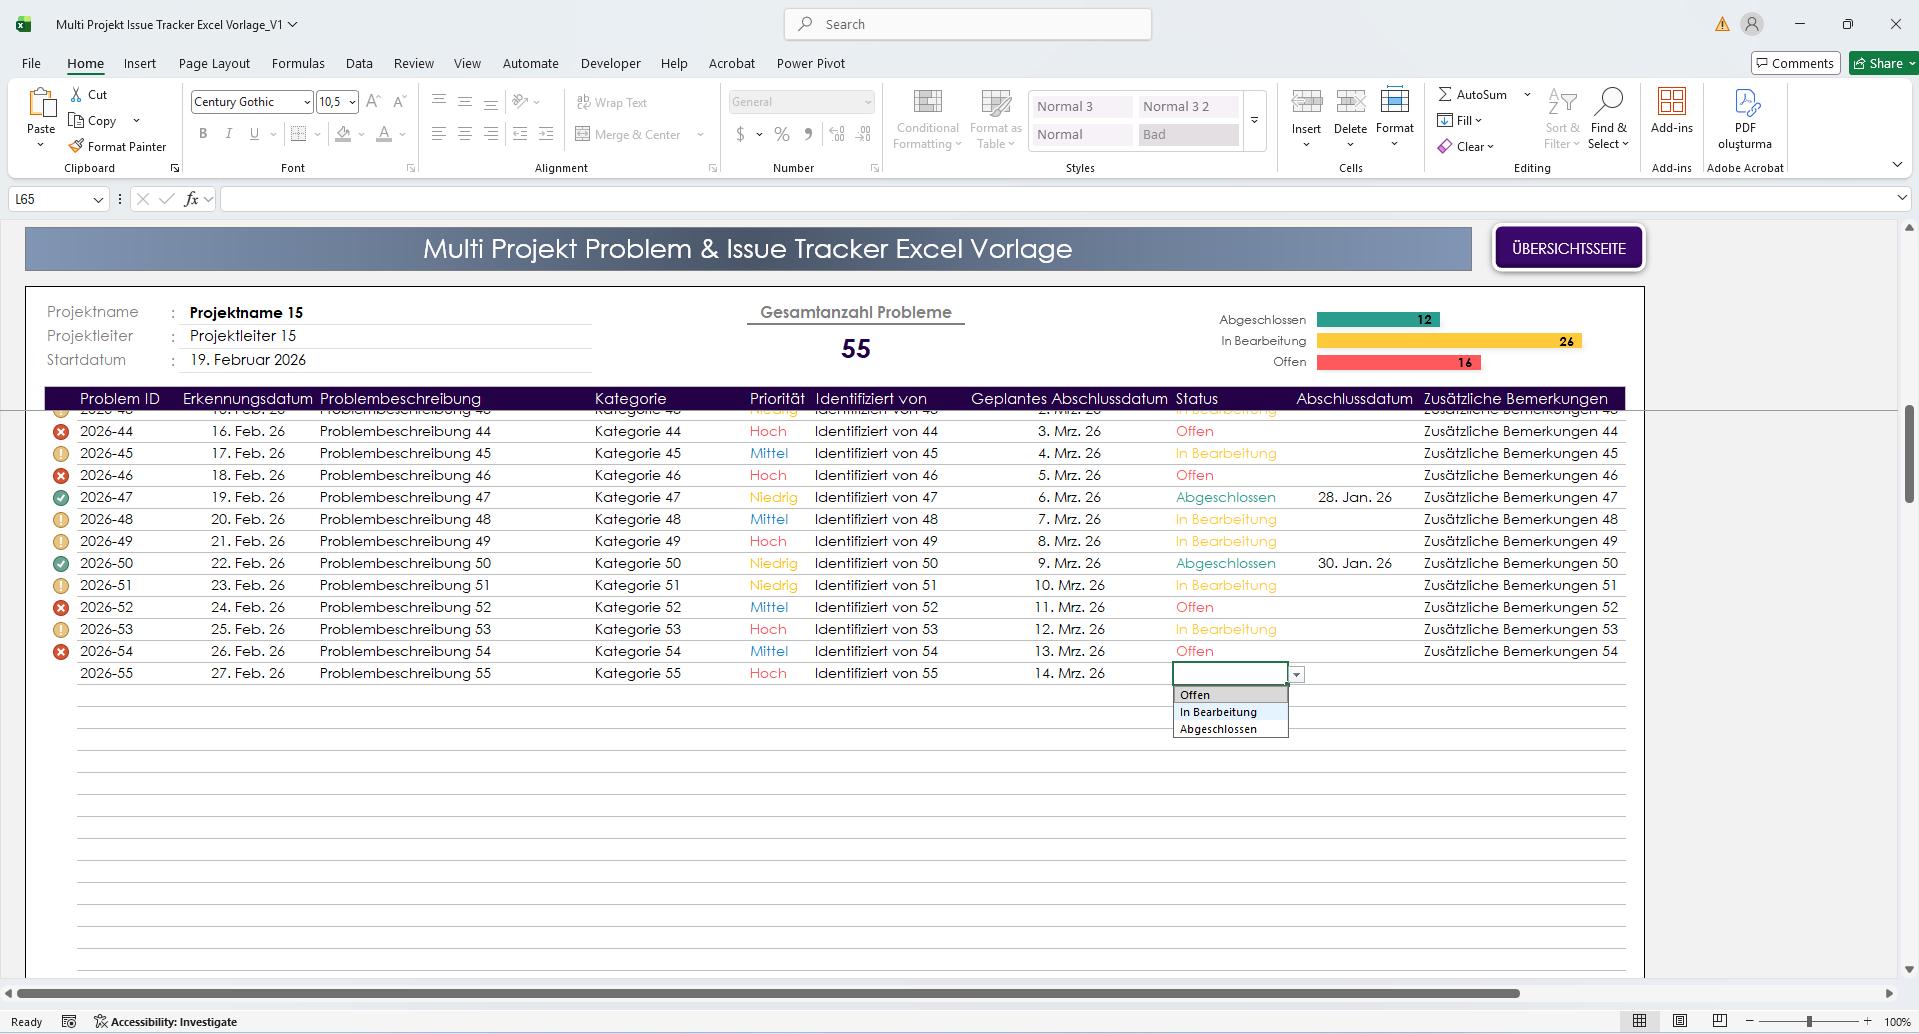Switch to Page Layout view icon
Screen dimensions: 1919x1034
coord(1680,1021)
